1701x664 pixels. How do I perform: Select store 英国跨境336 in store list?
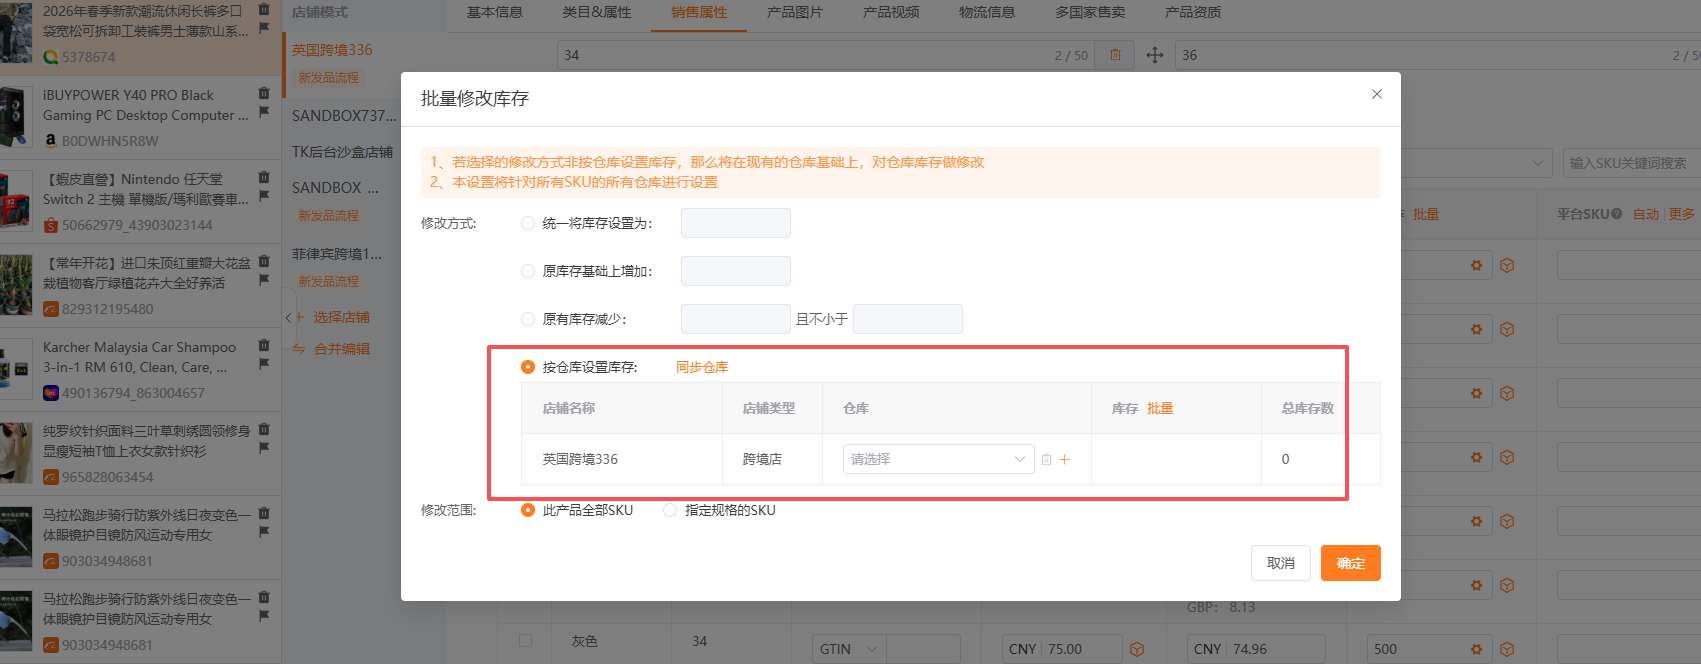click(332, 50)
